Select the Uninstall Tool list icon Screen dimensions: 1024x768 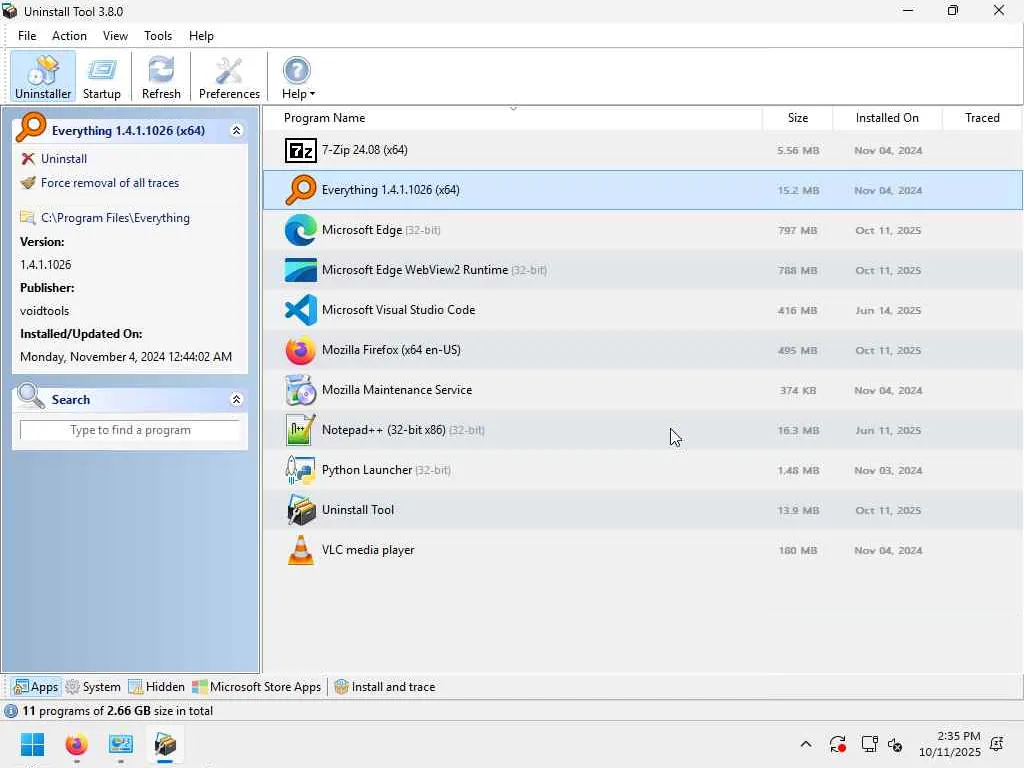300,510
